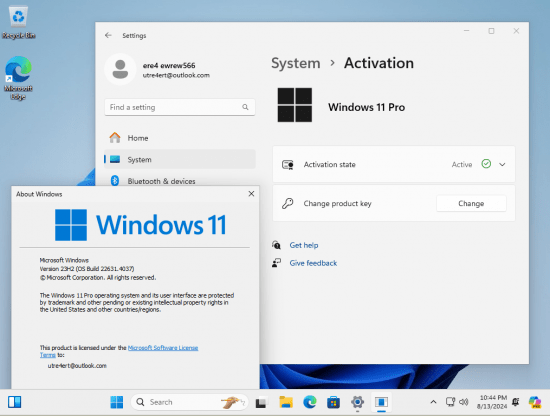Open notifications bell icon
Image resolution: width=550 pixels, height=416 pixels.
point(515,402)
